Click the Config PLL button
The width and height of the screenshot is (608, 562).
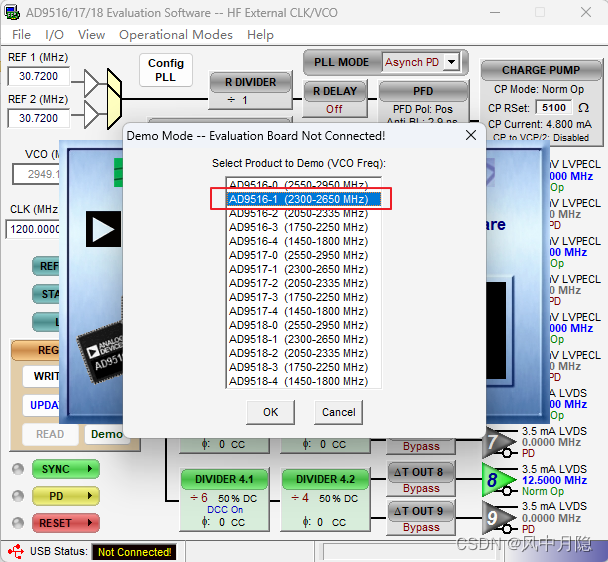pyautogui.click(x=166, y=70)
